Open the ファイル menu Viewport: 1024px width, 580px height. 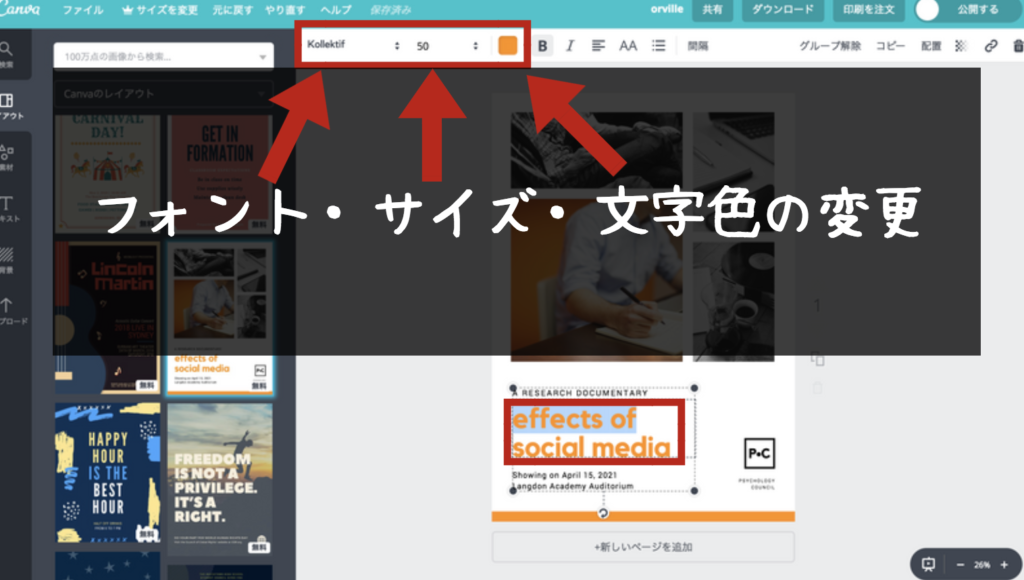(x=83, y=10)
